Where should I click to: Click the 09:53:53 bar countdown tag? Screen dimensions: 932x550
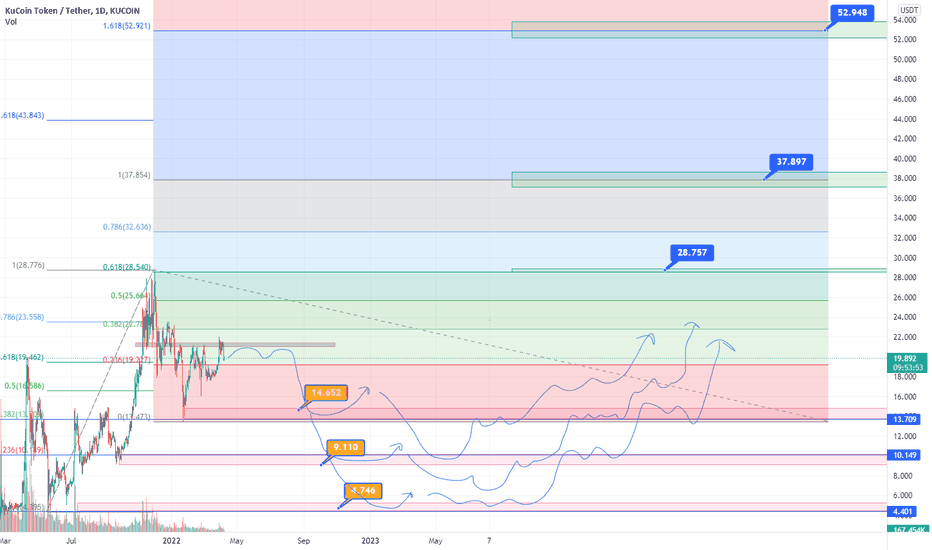pyautogui.click(x=906, y=367)
